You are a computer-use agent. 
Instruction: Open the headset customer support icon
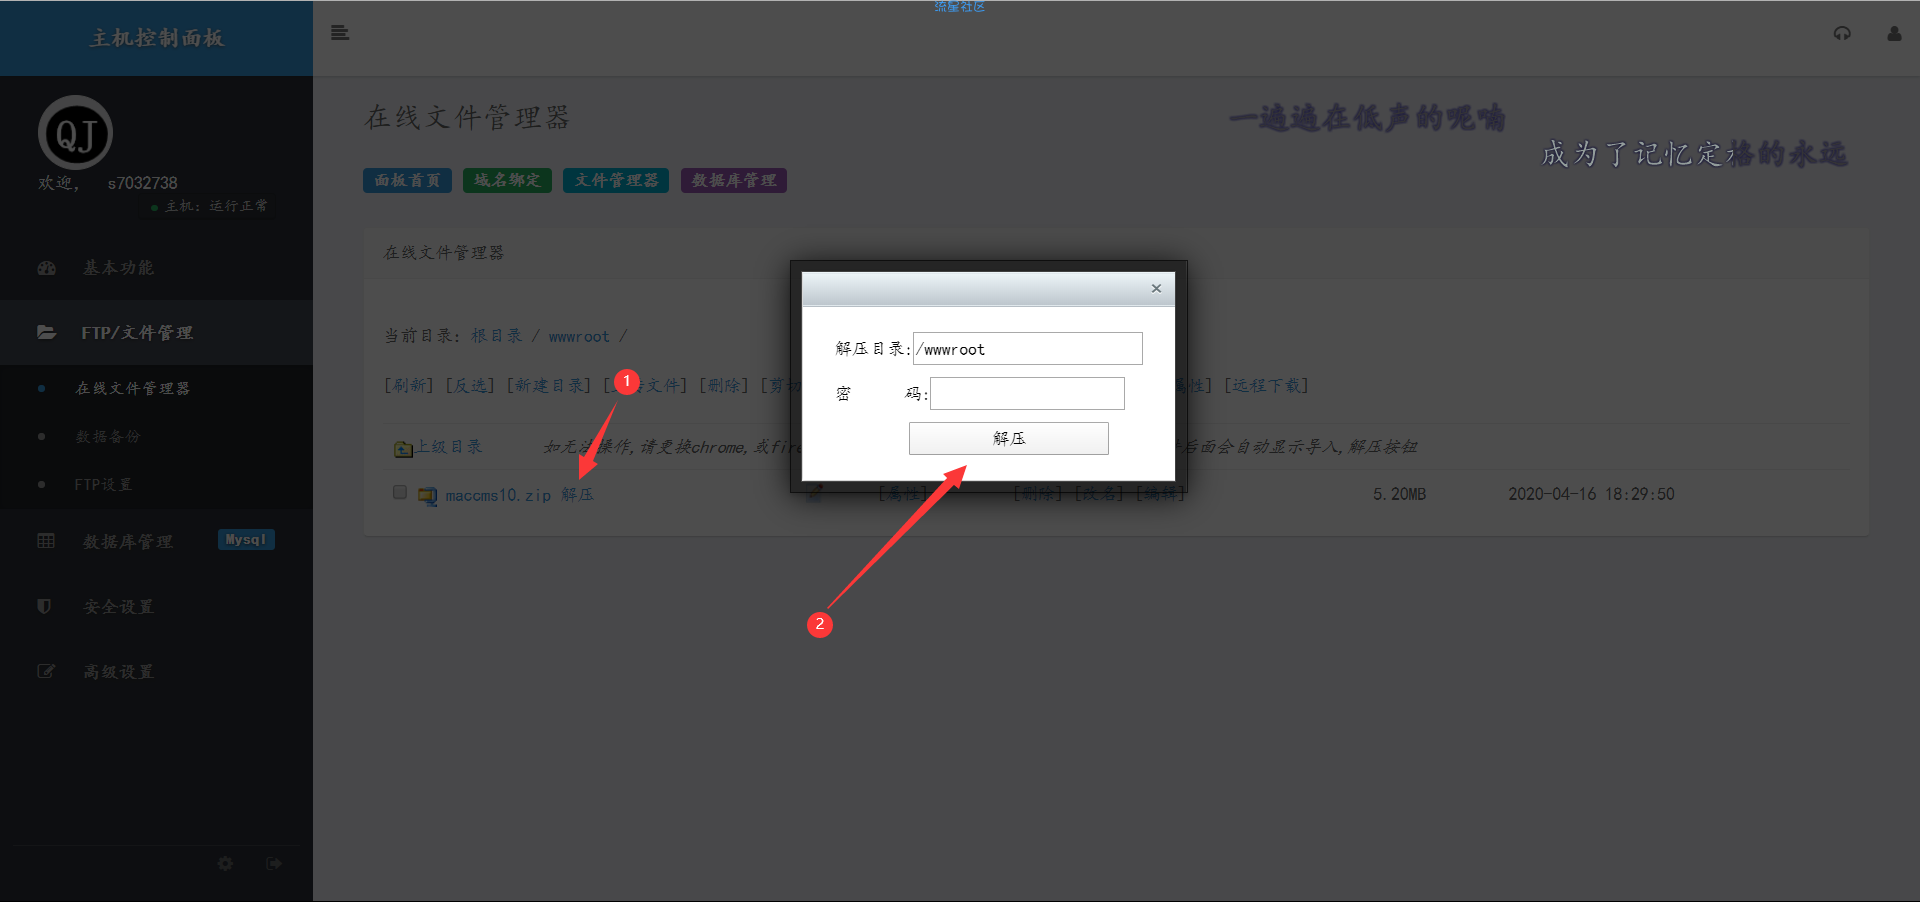1842,33
